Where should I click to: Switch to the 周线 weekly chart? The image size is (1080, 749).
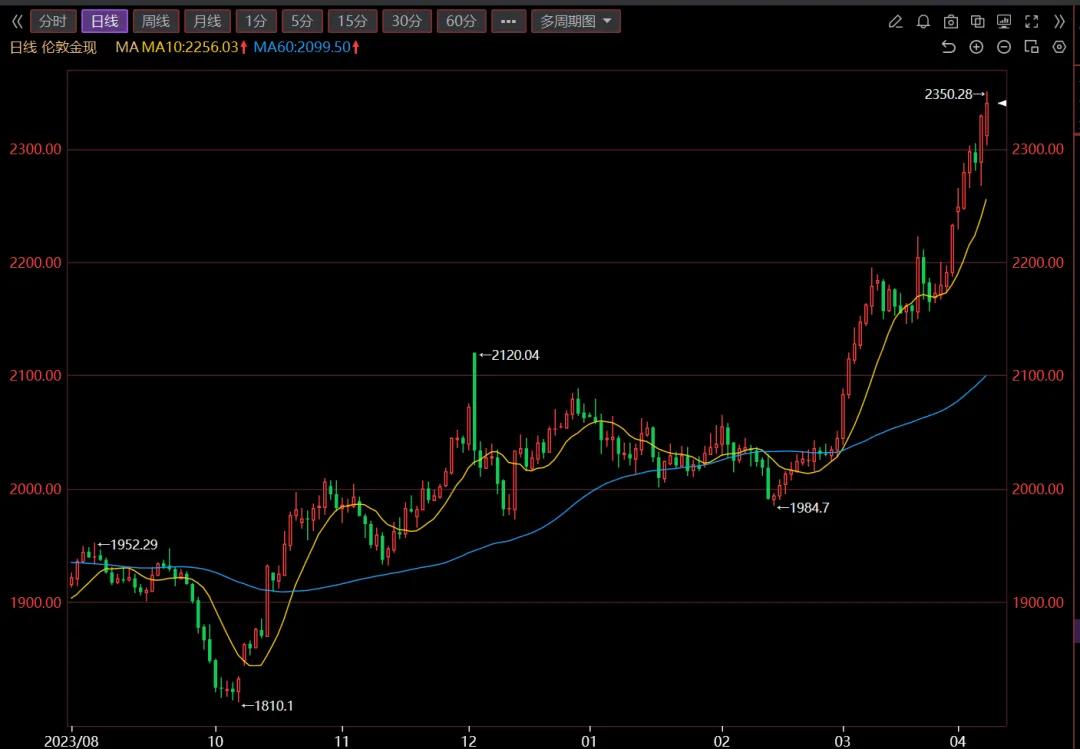tap(156, 21)
